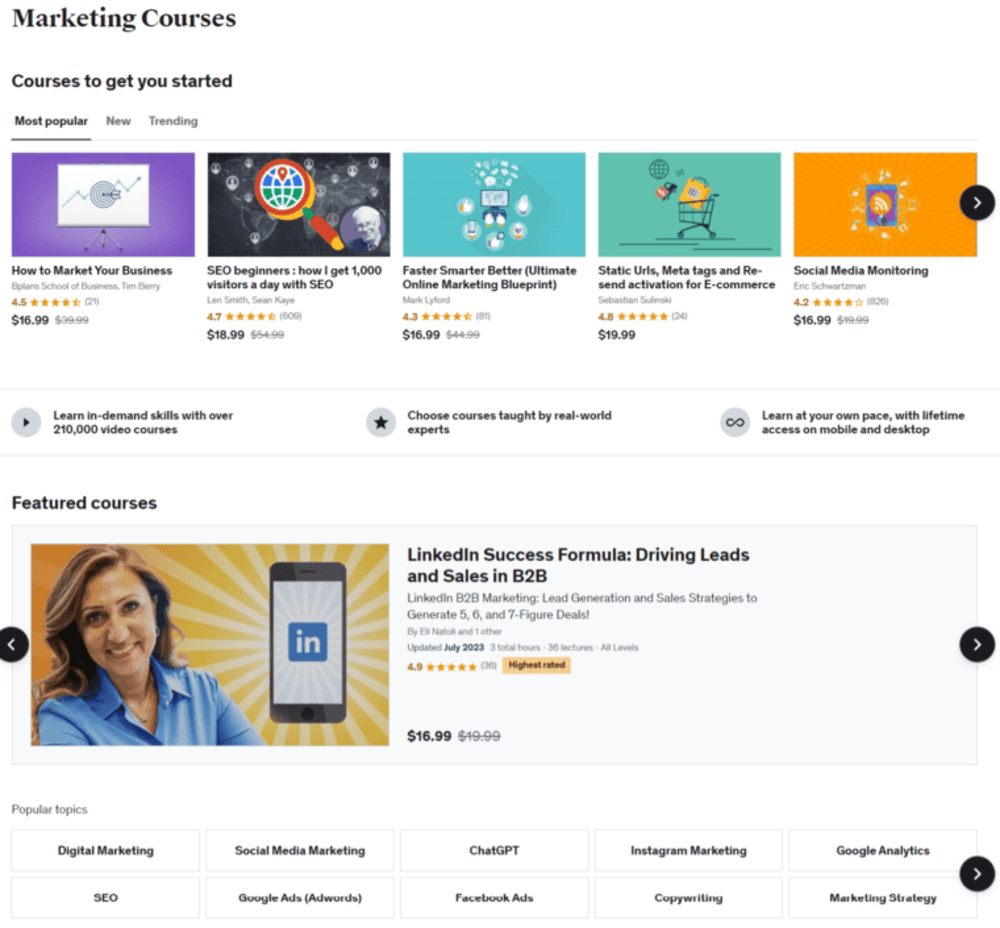The height and width of the screenshot is (928, 1000).
Task: Select the Most popular tab
Action: click(x=51, y=121)
